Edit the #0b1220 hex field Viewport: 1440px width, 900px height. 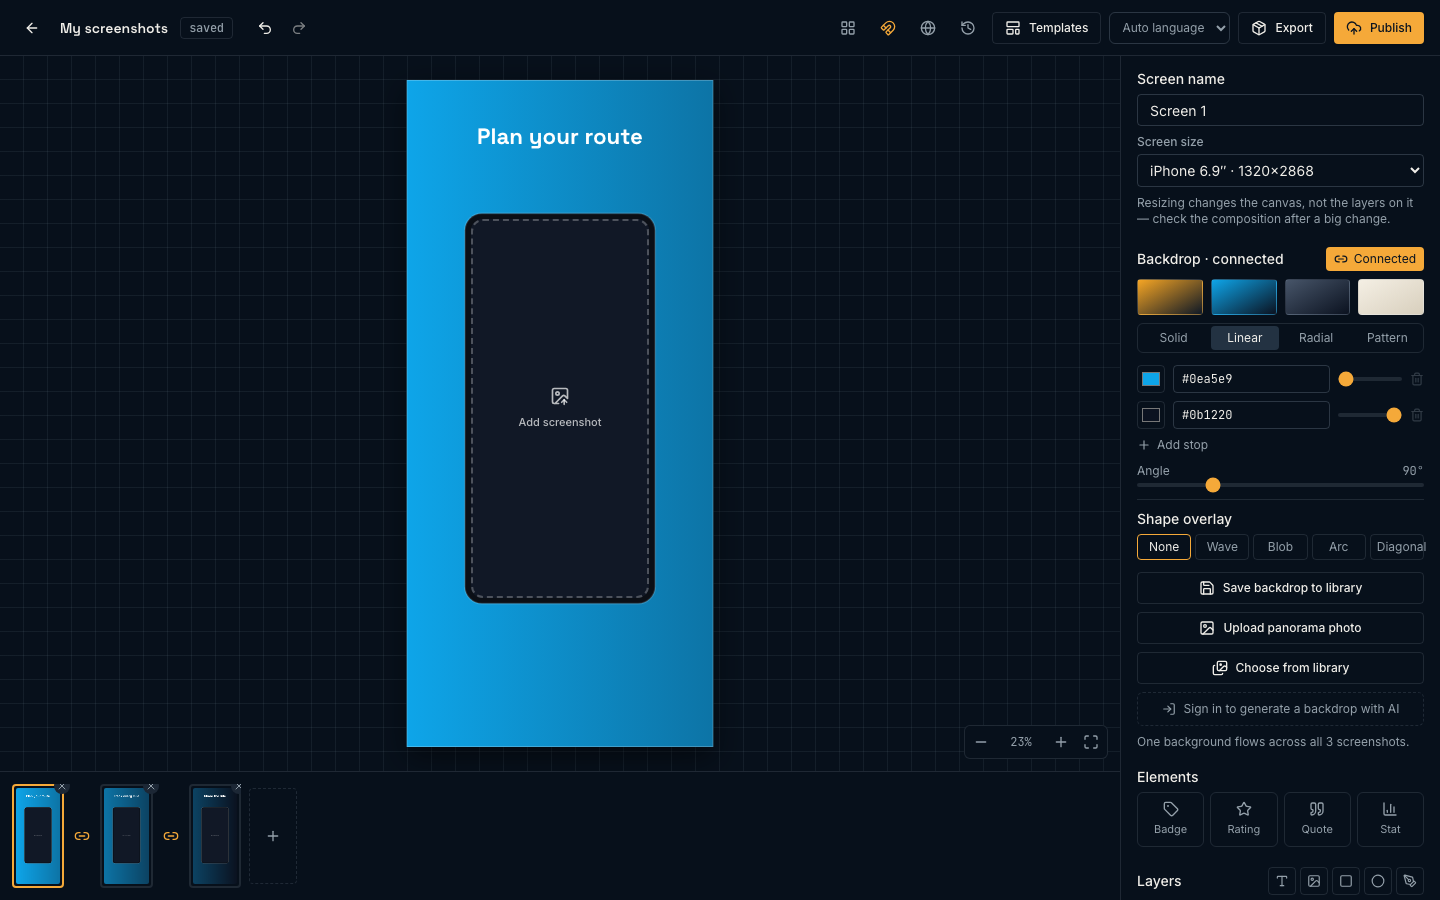[1251, 415]
